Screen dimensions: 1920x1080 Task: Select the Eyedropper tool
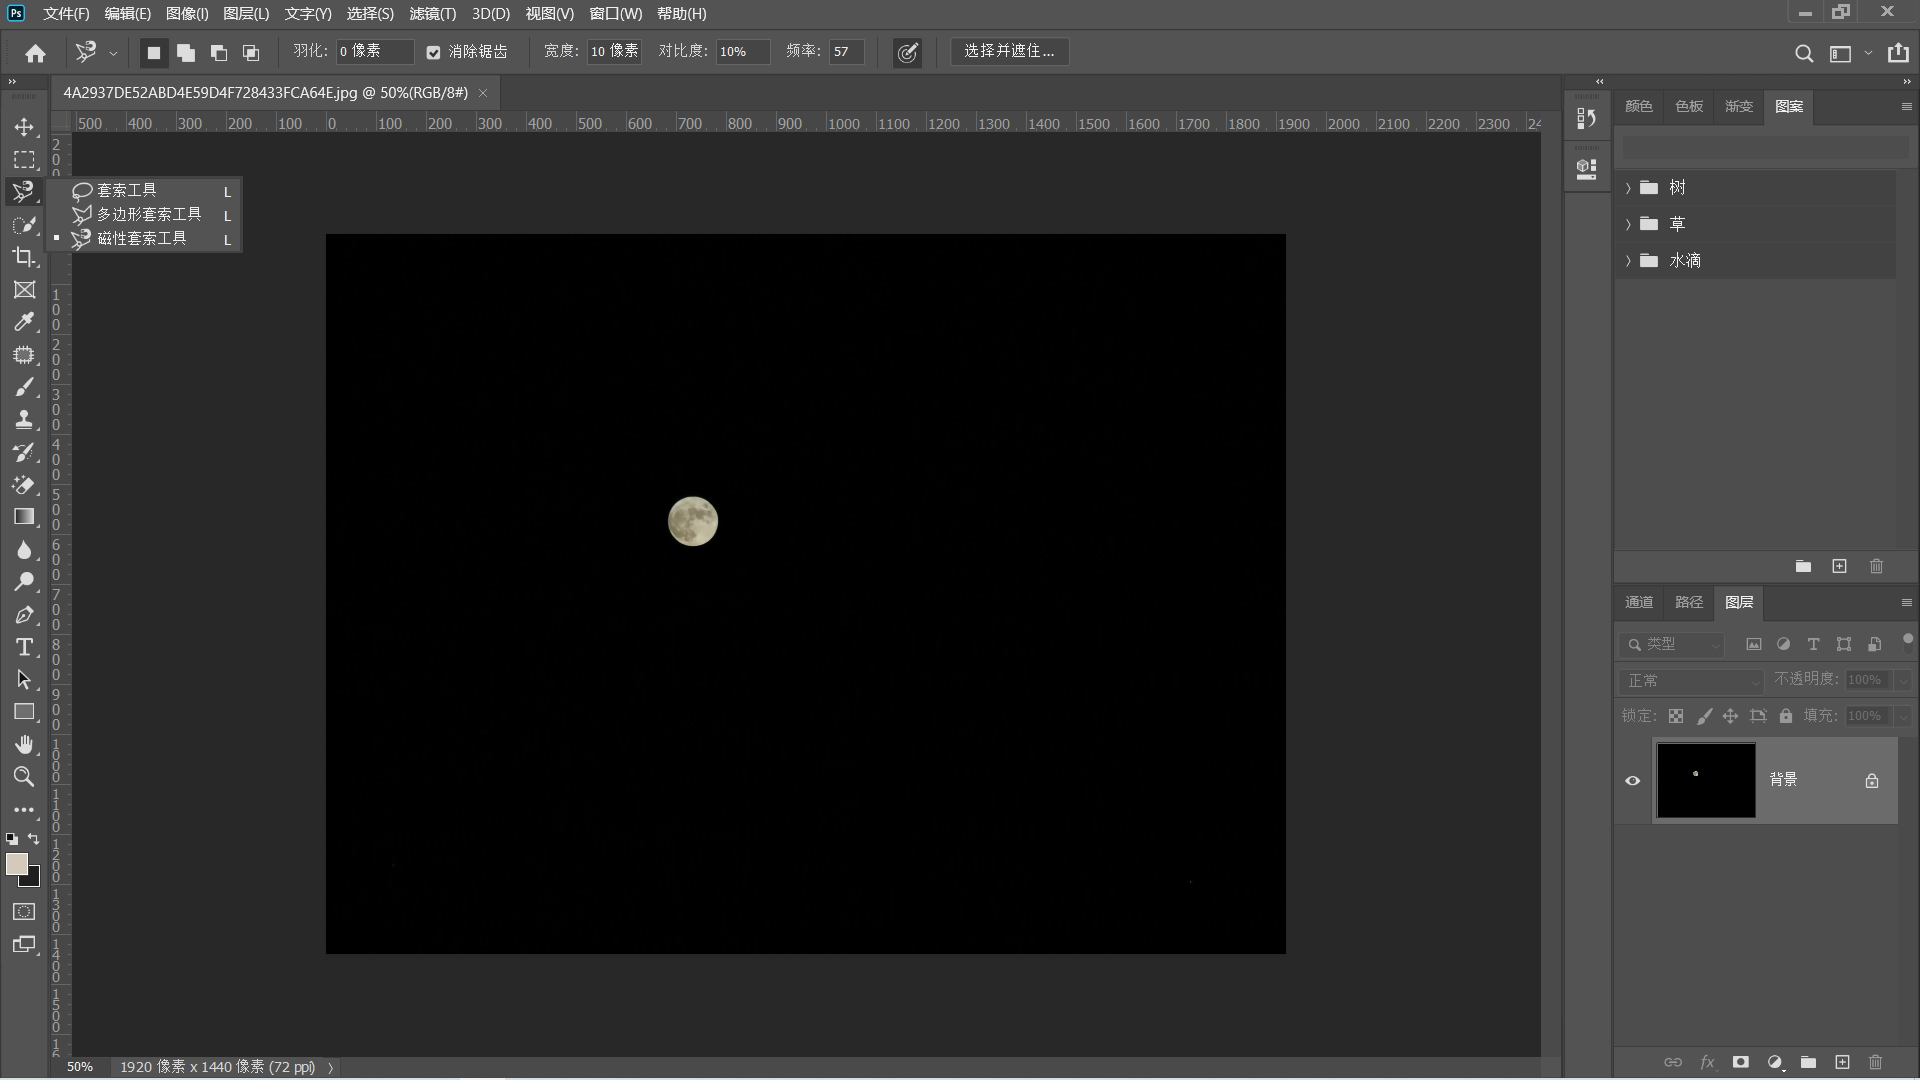(x=24, y=322)
